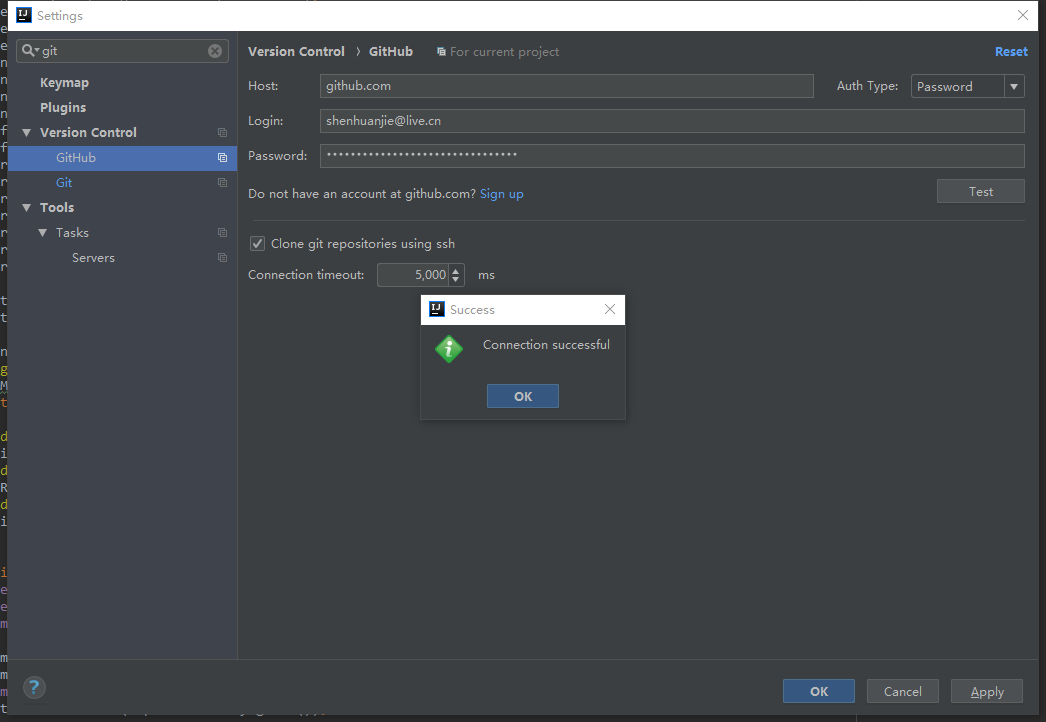1046x722 pixels.
Task: Open Servers under Tasks
Action: click(x=93, y=258)
